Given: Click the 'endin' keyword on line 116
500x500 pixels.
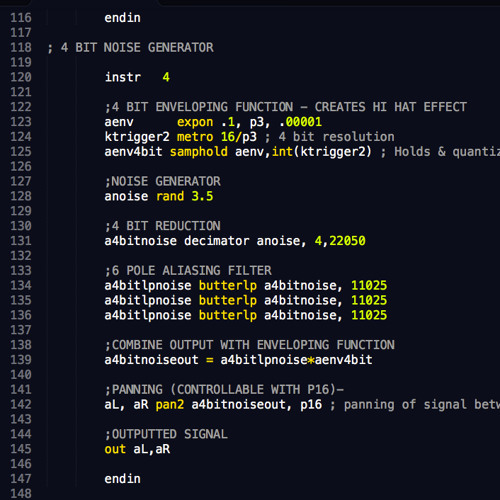Looking at the screenshot, I should (123, 18).
